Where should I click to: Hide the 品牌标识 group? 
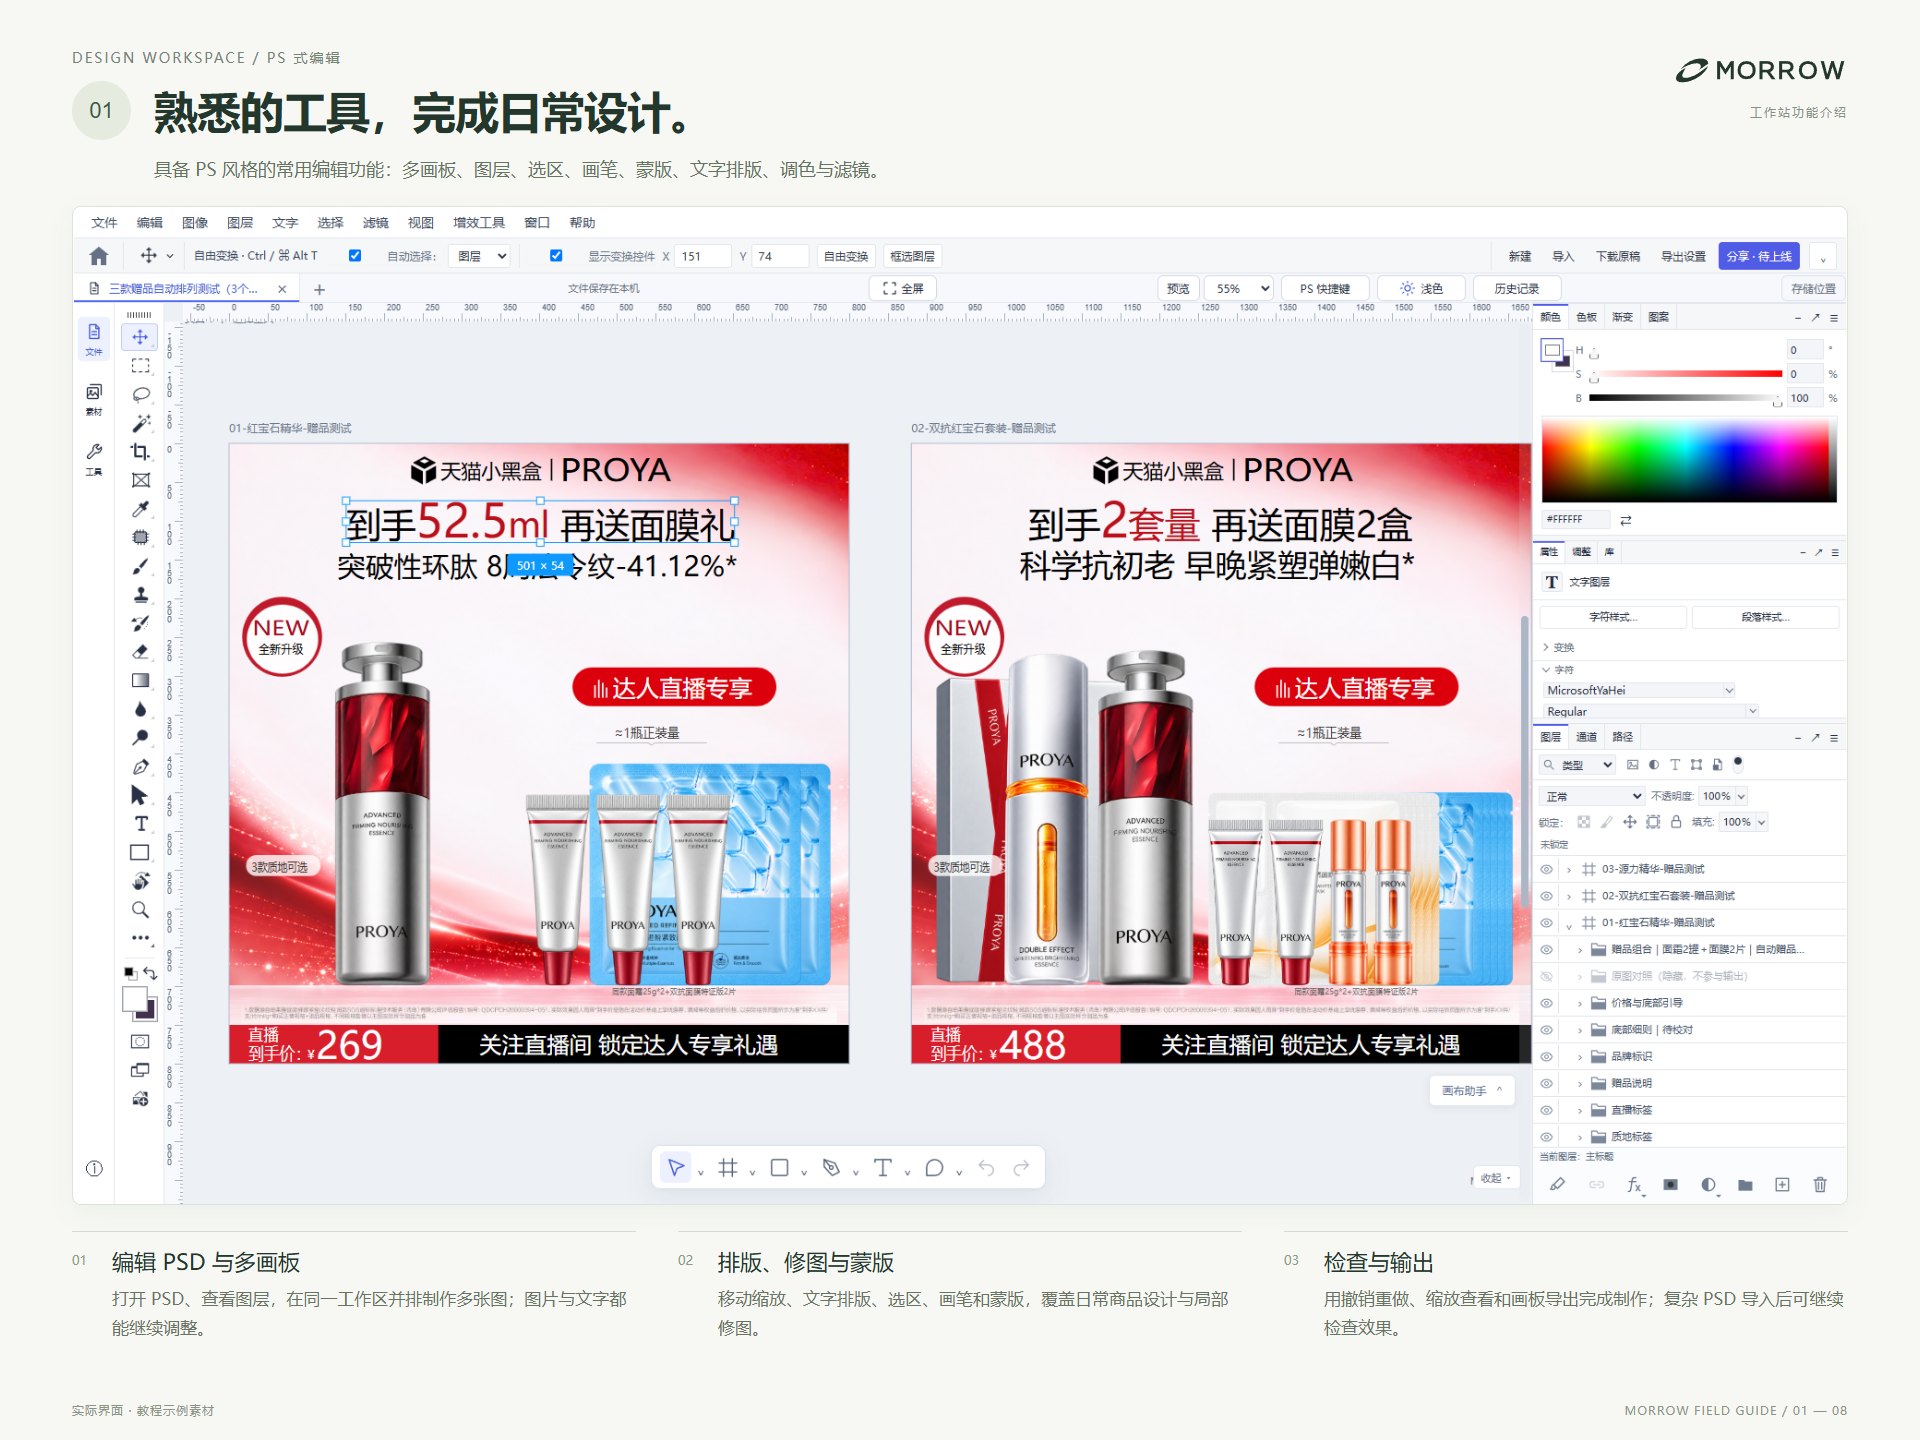point(1546,1057)
